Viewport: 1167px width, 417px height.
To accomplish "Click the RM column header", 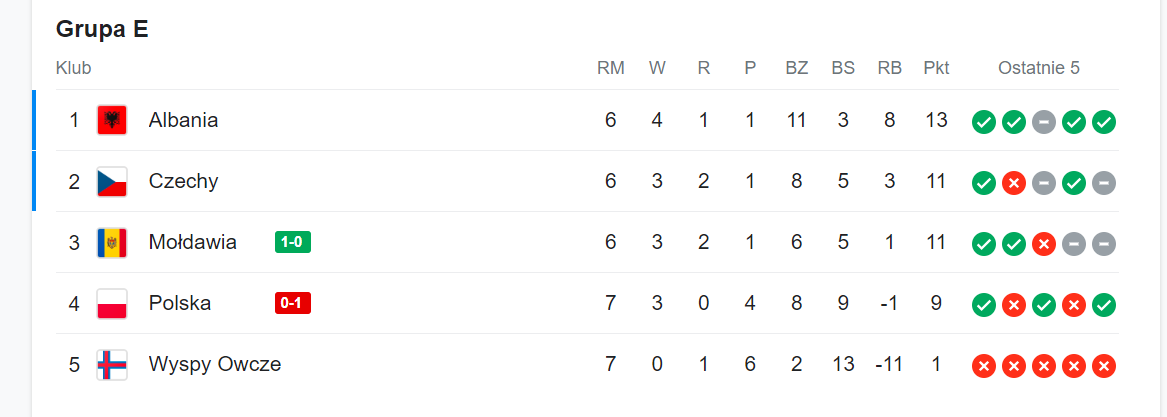I will click(610, 69).
